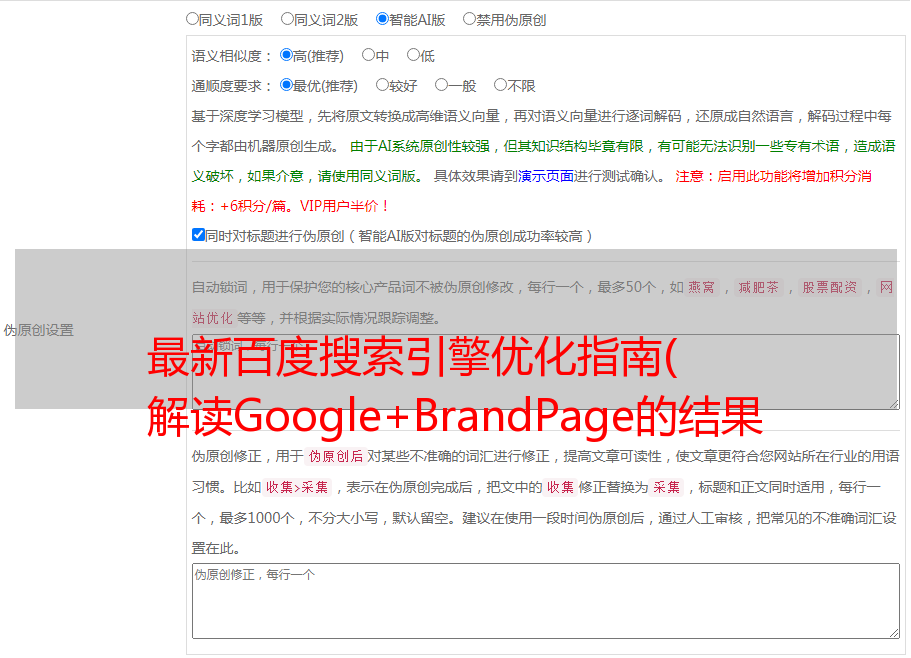Click the 语义相似度 label
The height and width of the screenshot is (658, 911).
[232, 56]
